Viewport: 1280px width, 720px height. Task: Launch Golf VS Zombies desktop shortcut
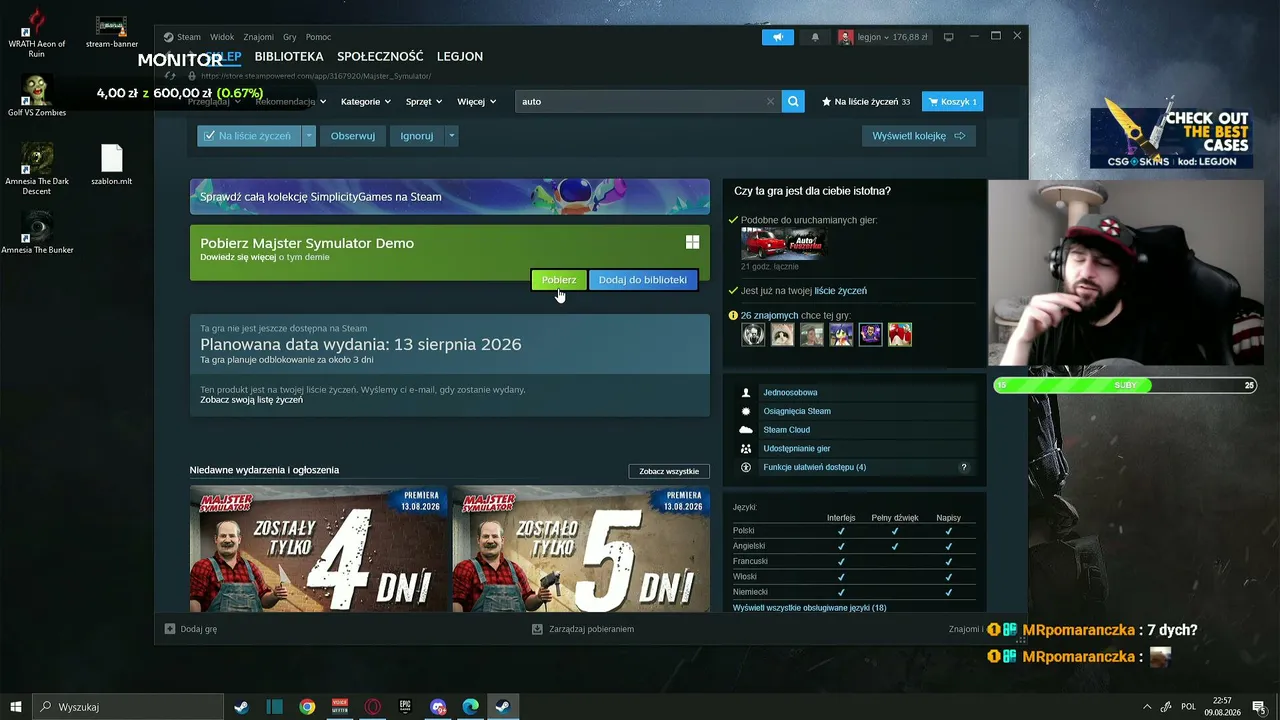[37, 96]
